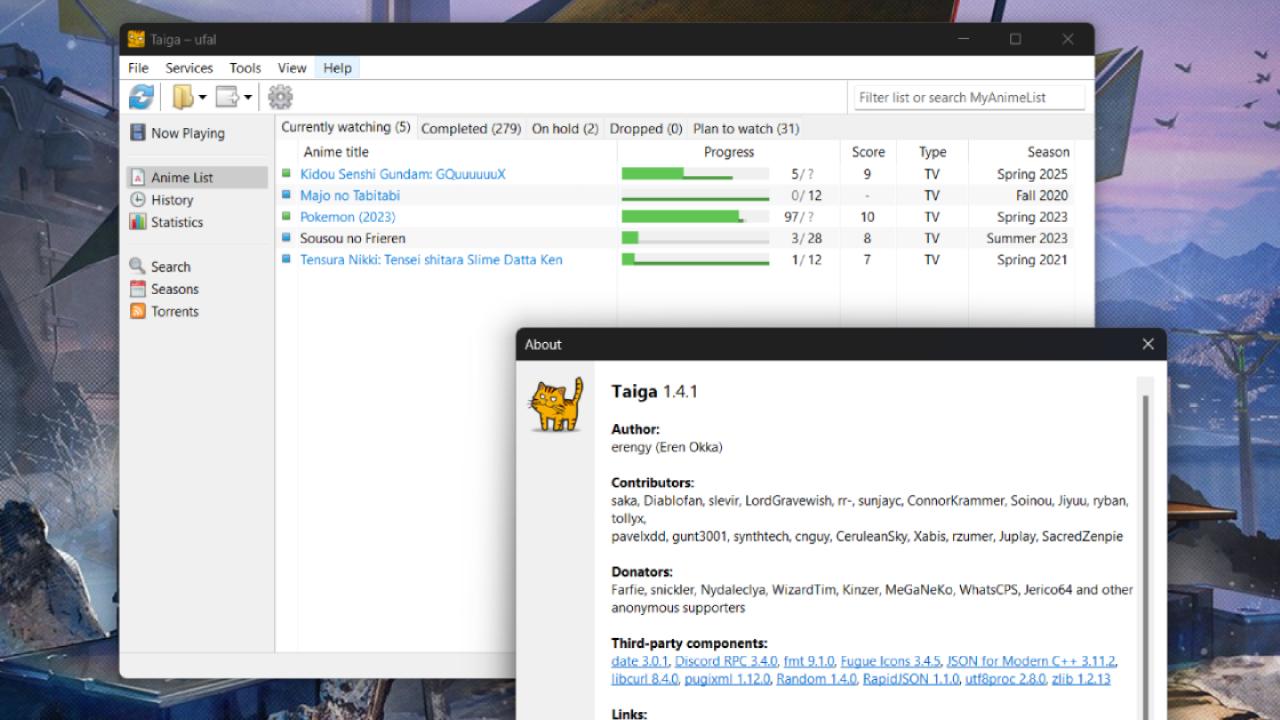This screenshot has width=1280, height=720.
Task: Click status icon beside Kidou Senshi Gundam
Action: [x=286, y=173]
